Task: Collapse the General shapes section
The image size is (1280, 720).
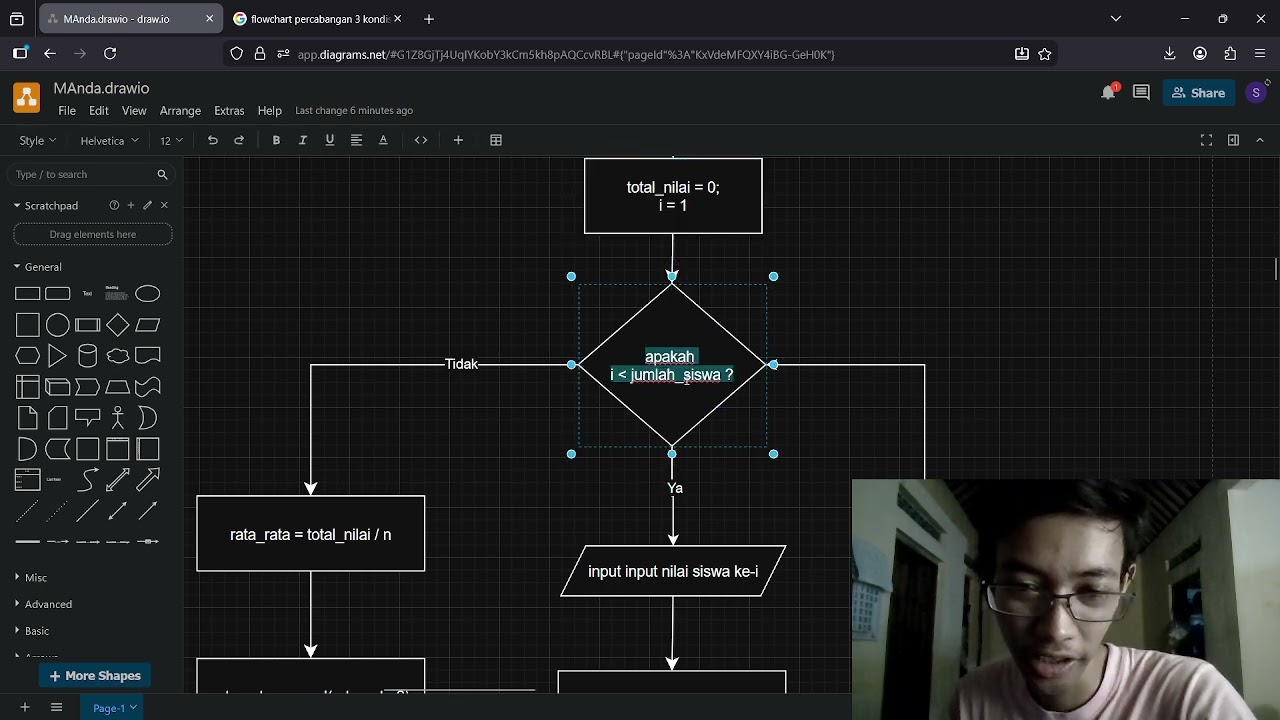Action: 42,267
